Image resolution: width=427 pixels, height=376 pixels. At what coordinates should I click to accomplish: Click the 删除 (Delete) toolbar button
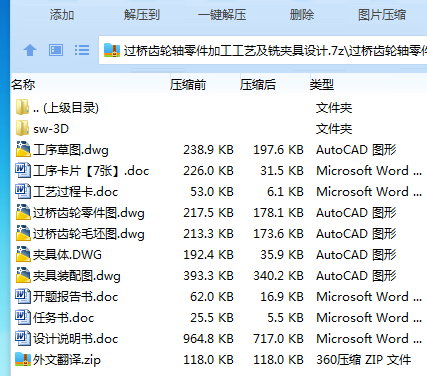click(x=302, y=15)
